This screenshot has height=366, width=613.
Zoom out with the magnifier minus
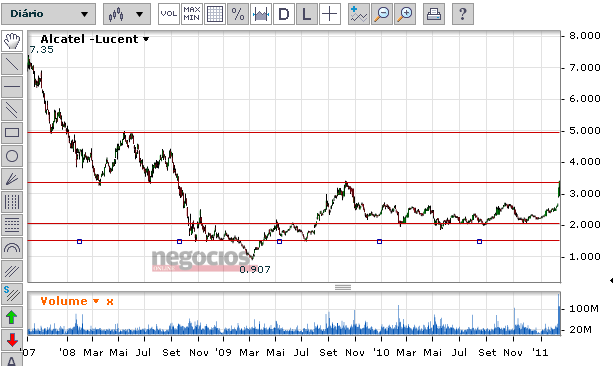point(382,14)
